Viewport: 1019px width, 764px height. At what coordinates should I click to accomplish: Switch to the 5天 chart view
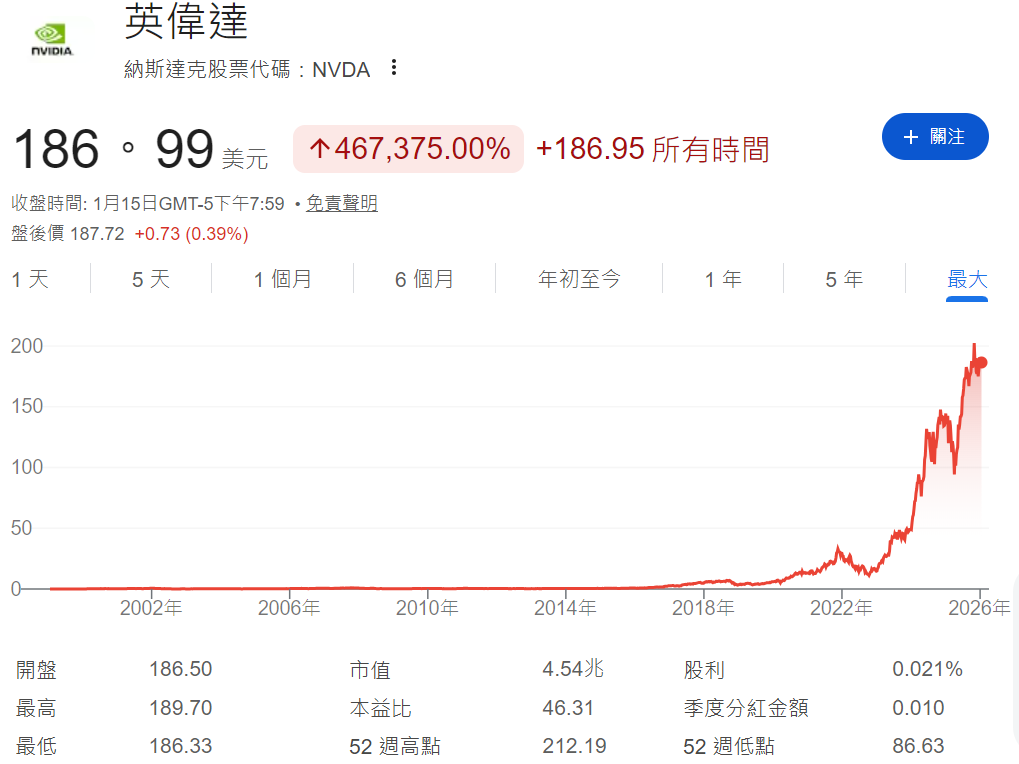[x=150, y=280]
